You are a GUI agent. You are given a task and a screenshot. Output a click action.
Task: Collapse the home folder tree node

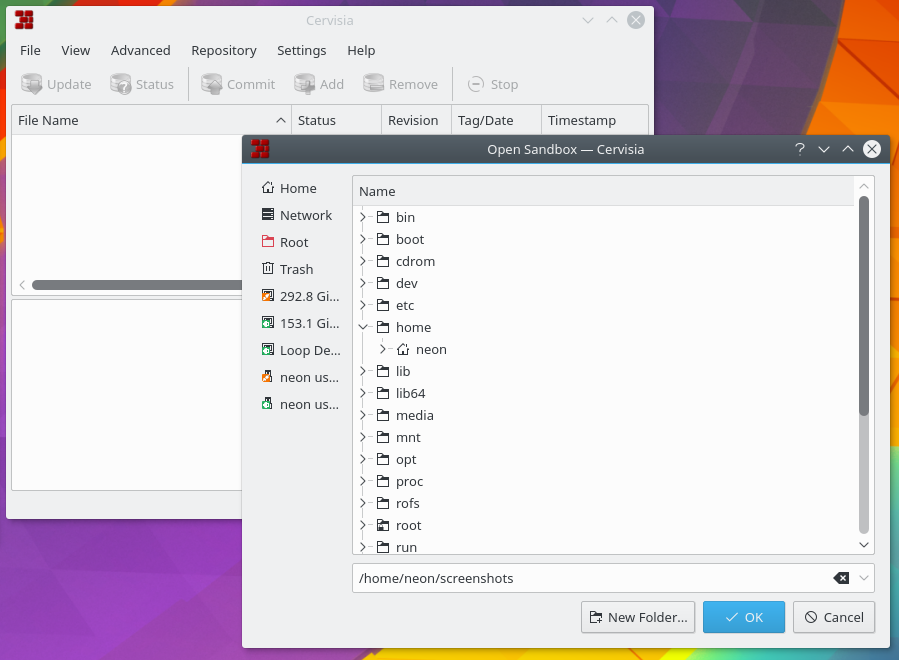(x=363, y=327)
